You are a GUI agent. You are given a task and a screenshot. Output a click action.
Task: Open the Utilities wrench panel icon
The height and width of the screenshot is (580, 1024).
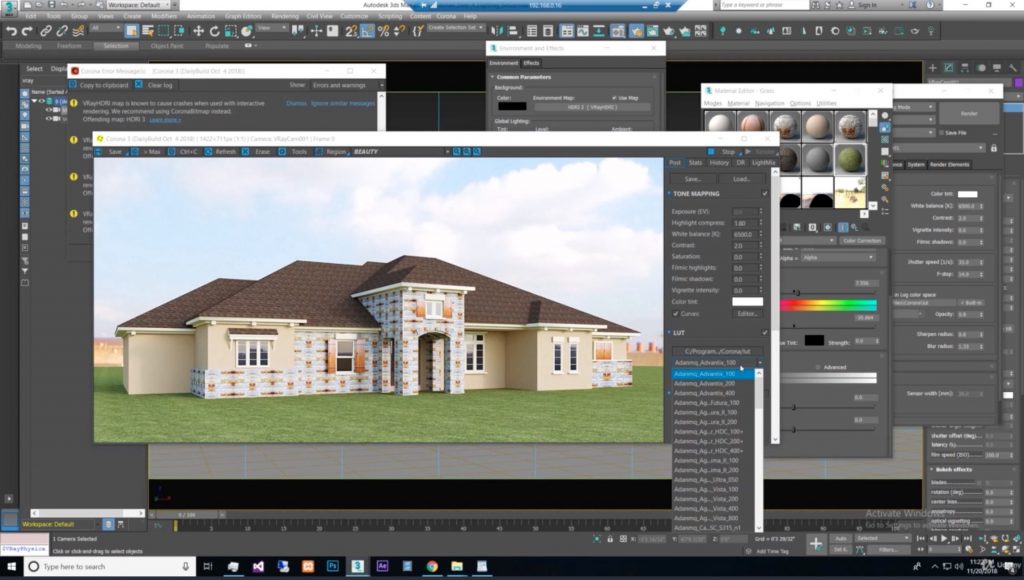click(x=1013, y=67)
